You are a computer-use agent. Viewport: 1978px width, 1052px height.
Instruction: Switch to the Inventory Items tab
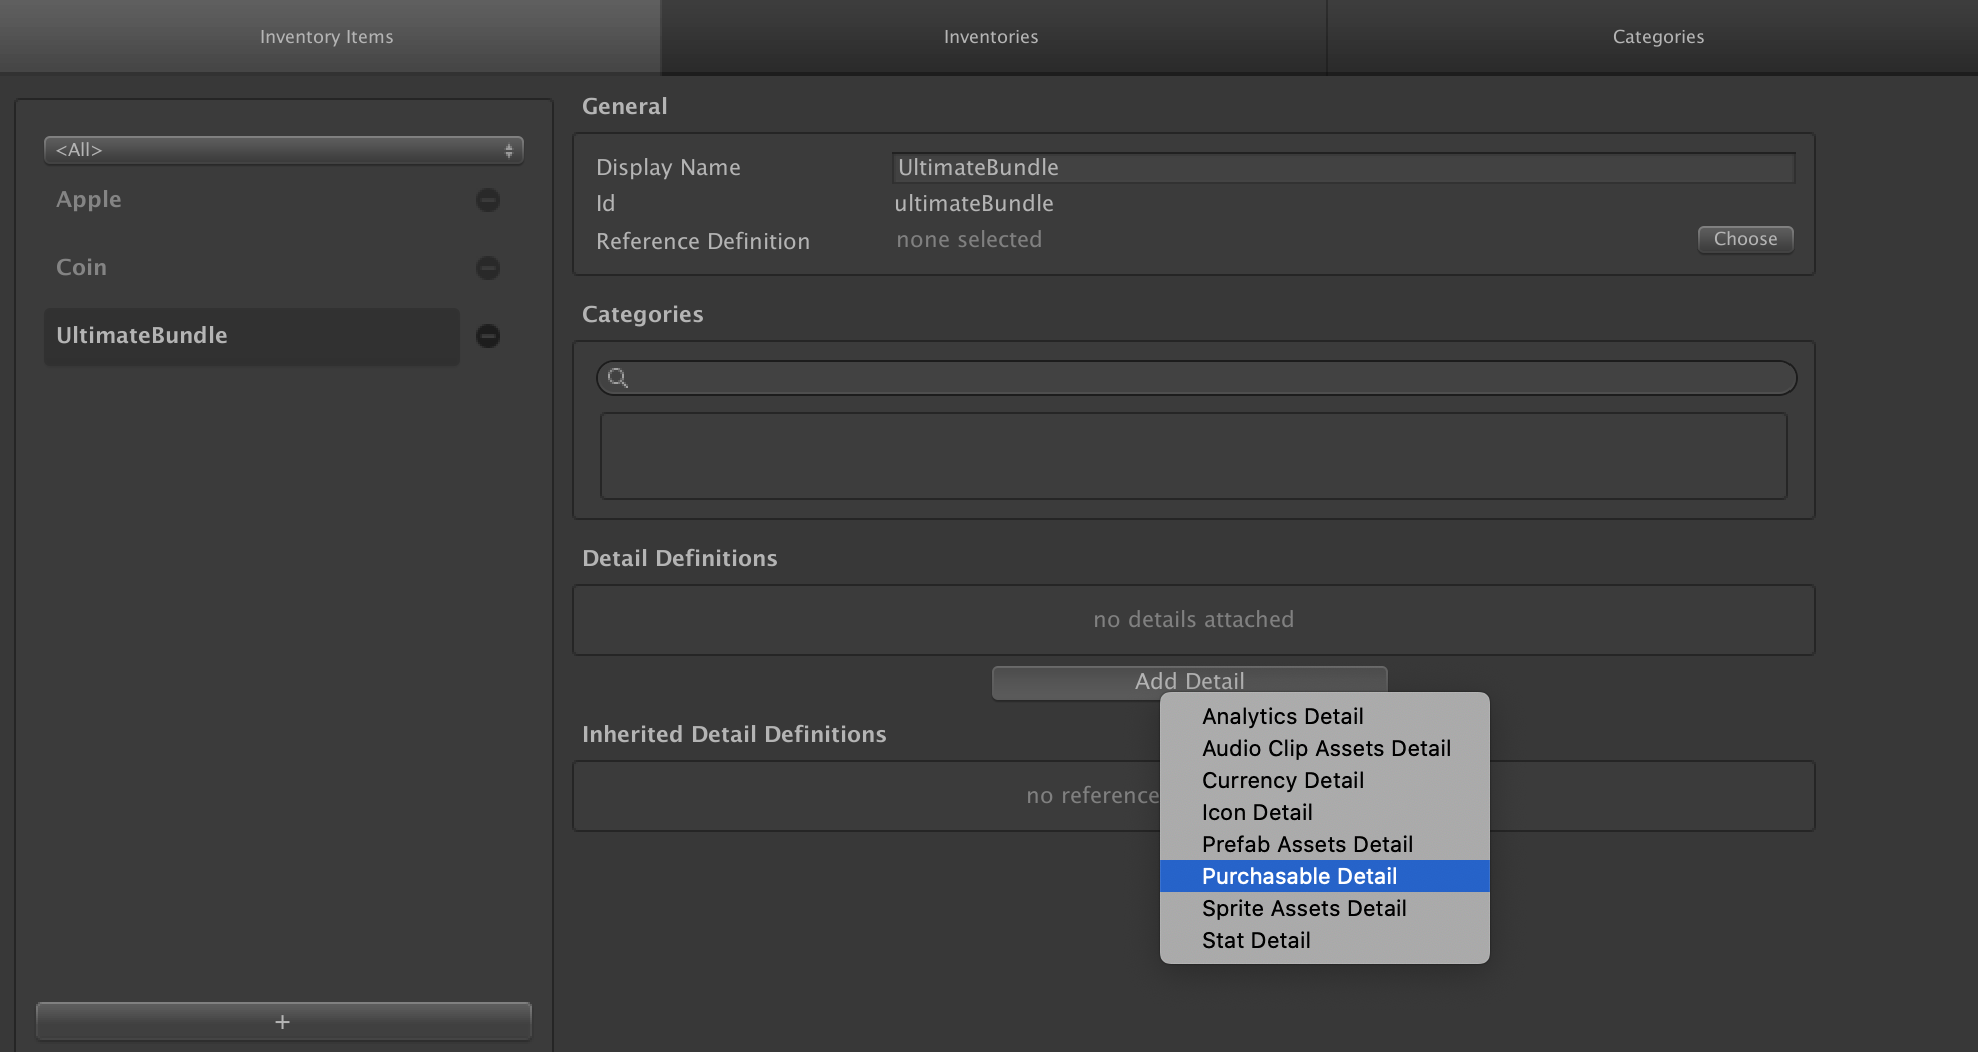coord(329,37)
